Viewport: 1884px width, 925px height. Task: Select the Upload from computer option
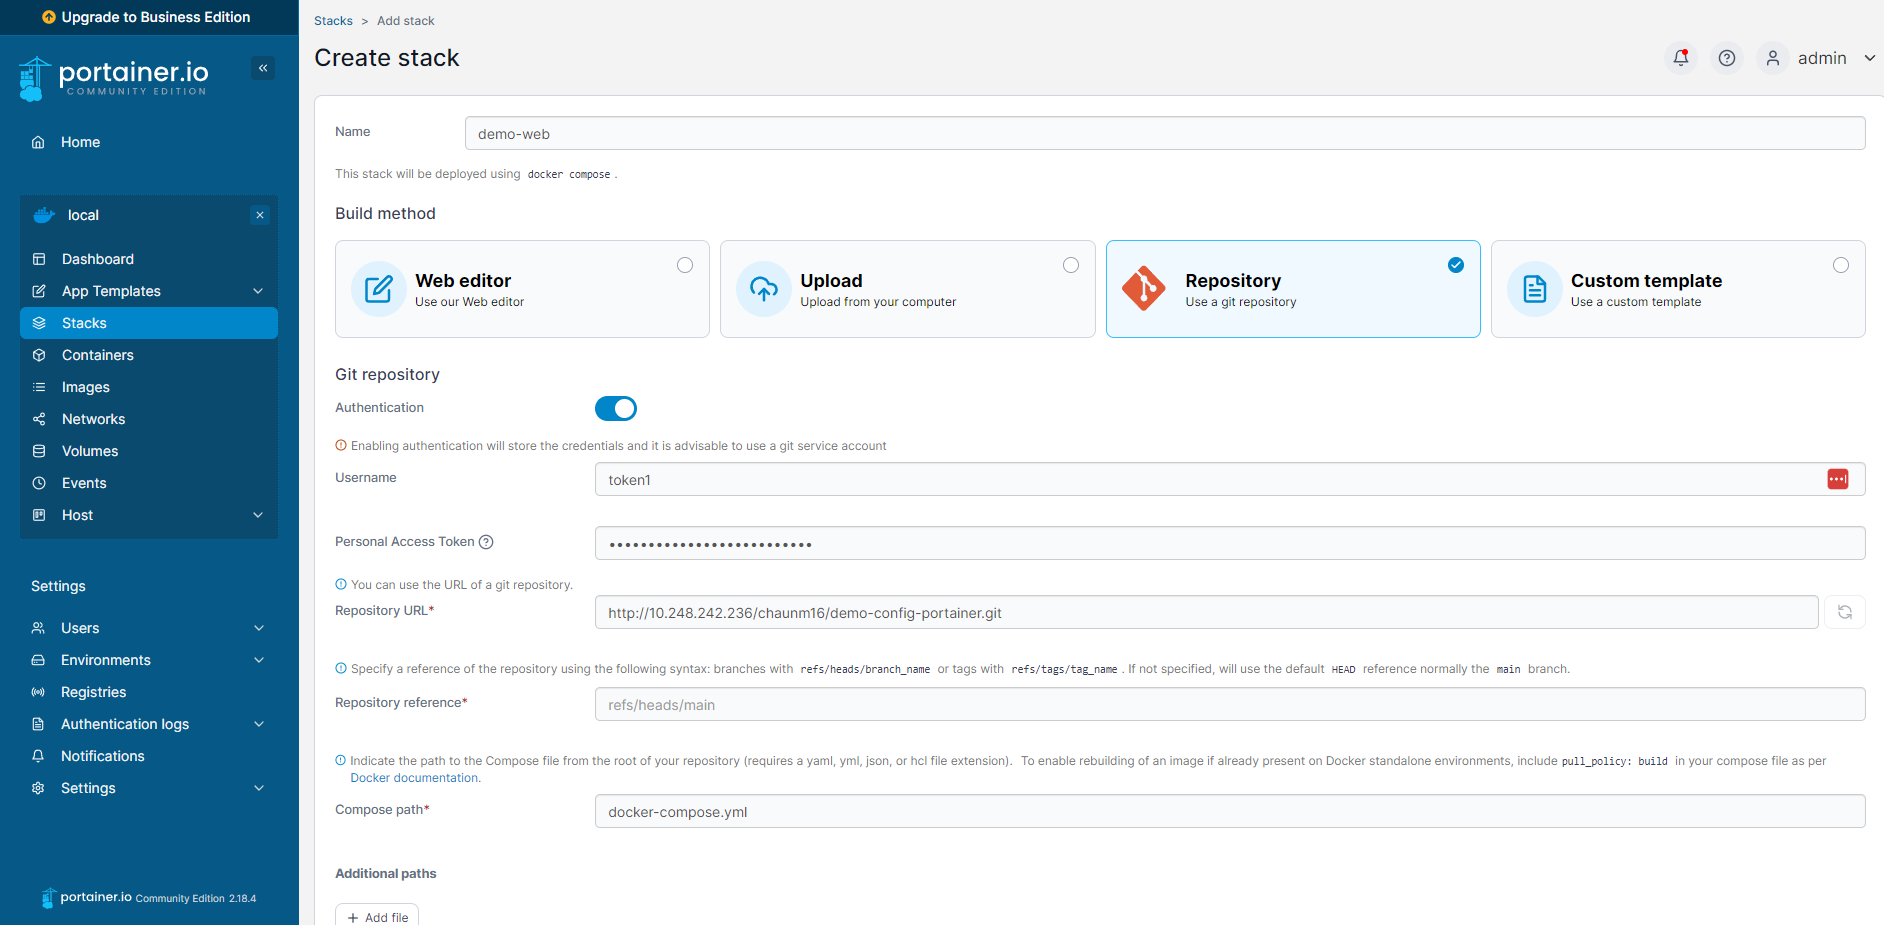coord(907,289)
